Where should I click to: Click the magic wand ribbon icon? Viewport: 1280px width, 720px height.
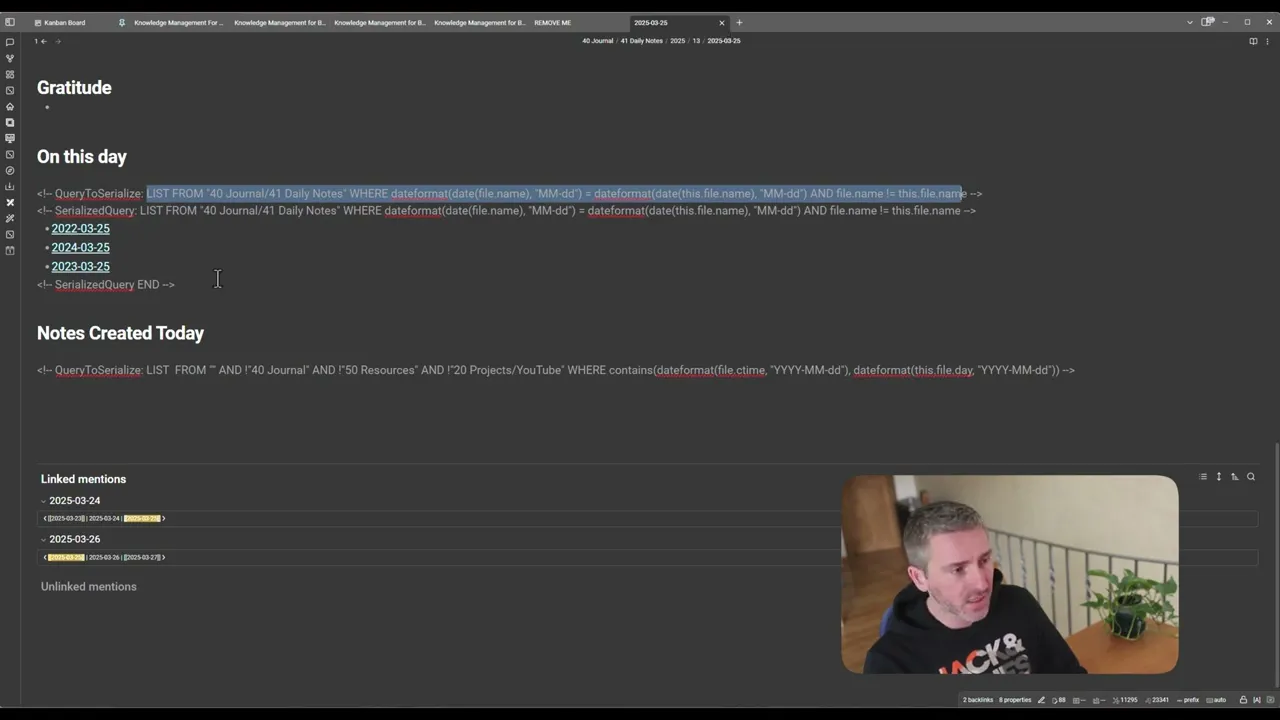click(x=10, y=218)
